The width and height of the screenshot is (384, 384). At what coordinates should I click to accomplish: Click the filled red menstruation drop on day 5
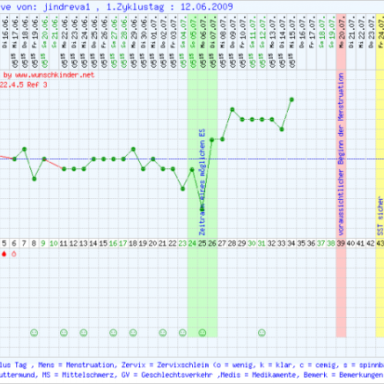pos(4,254)
